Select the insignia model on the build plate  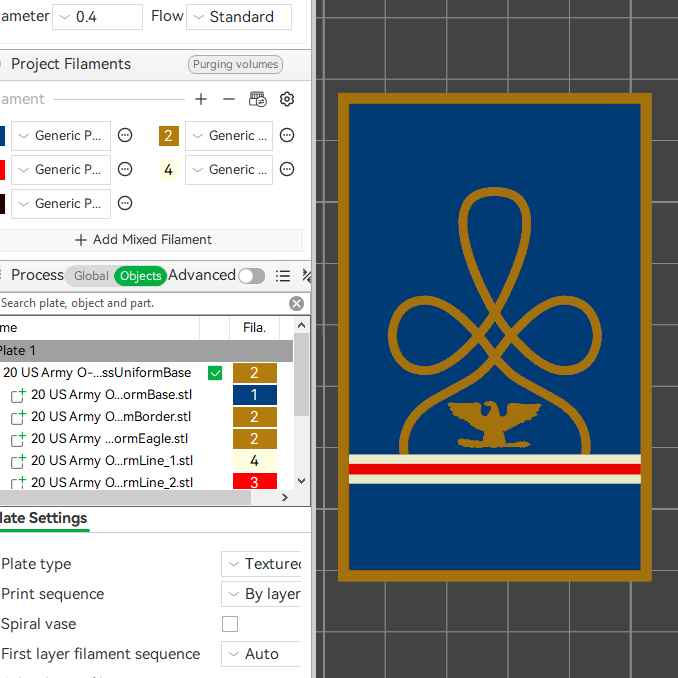click(495, 337)
